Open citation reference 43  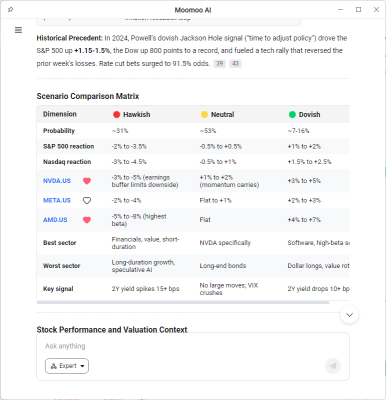pos(235,63)
